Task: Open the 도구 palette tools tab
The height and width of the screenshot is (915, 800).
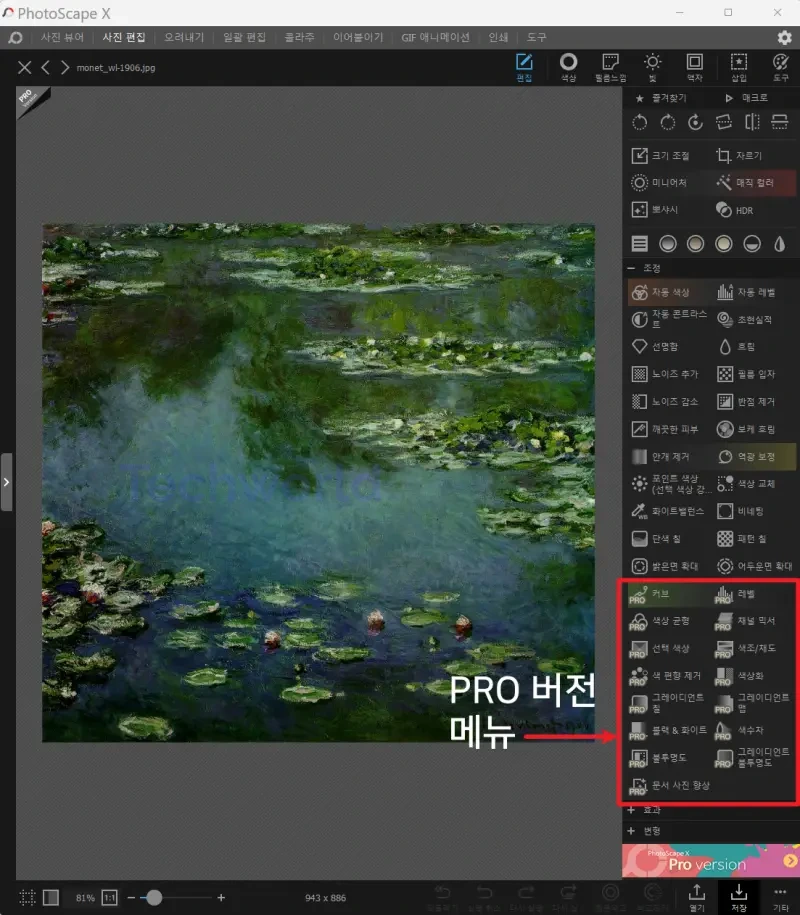Action: [x=781, y=67]
